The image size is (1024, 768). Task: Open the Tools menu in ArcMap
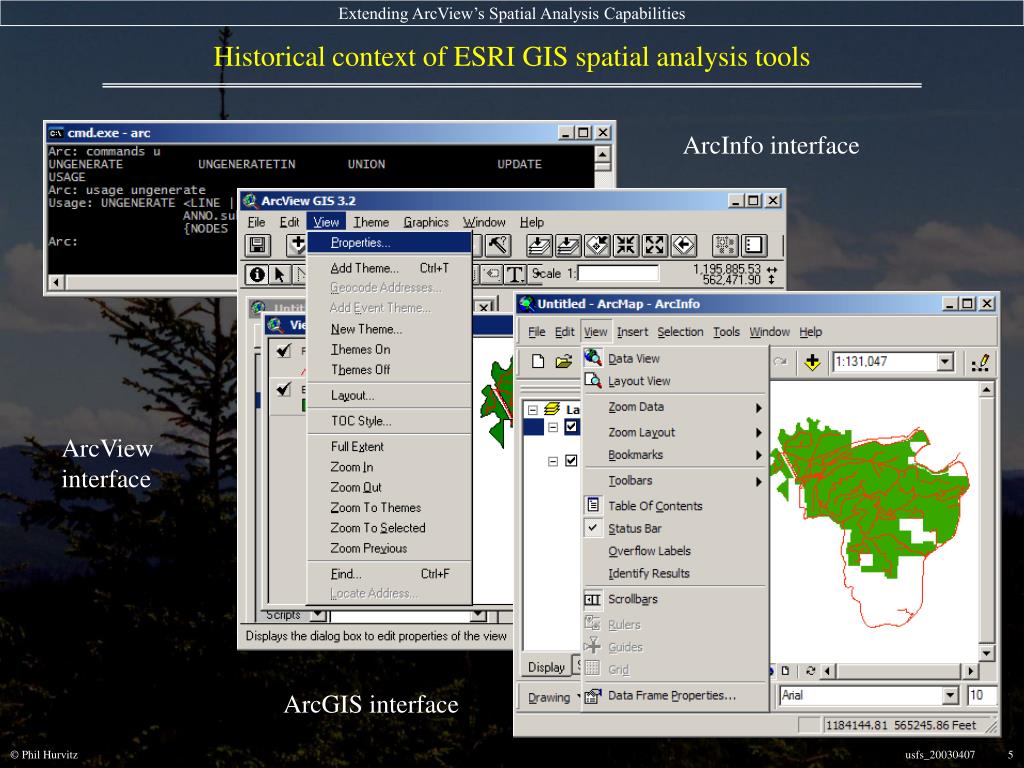click(726, 332)
